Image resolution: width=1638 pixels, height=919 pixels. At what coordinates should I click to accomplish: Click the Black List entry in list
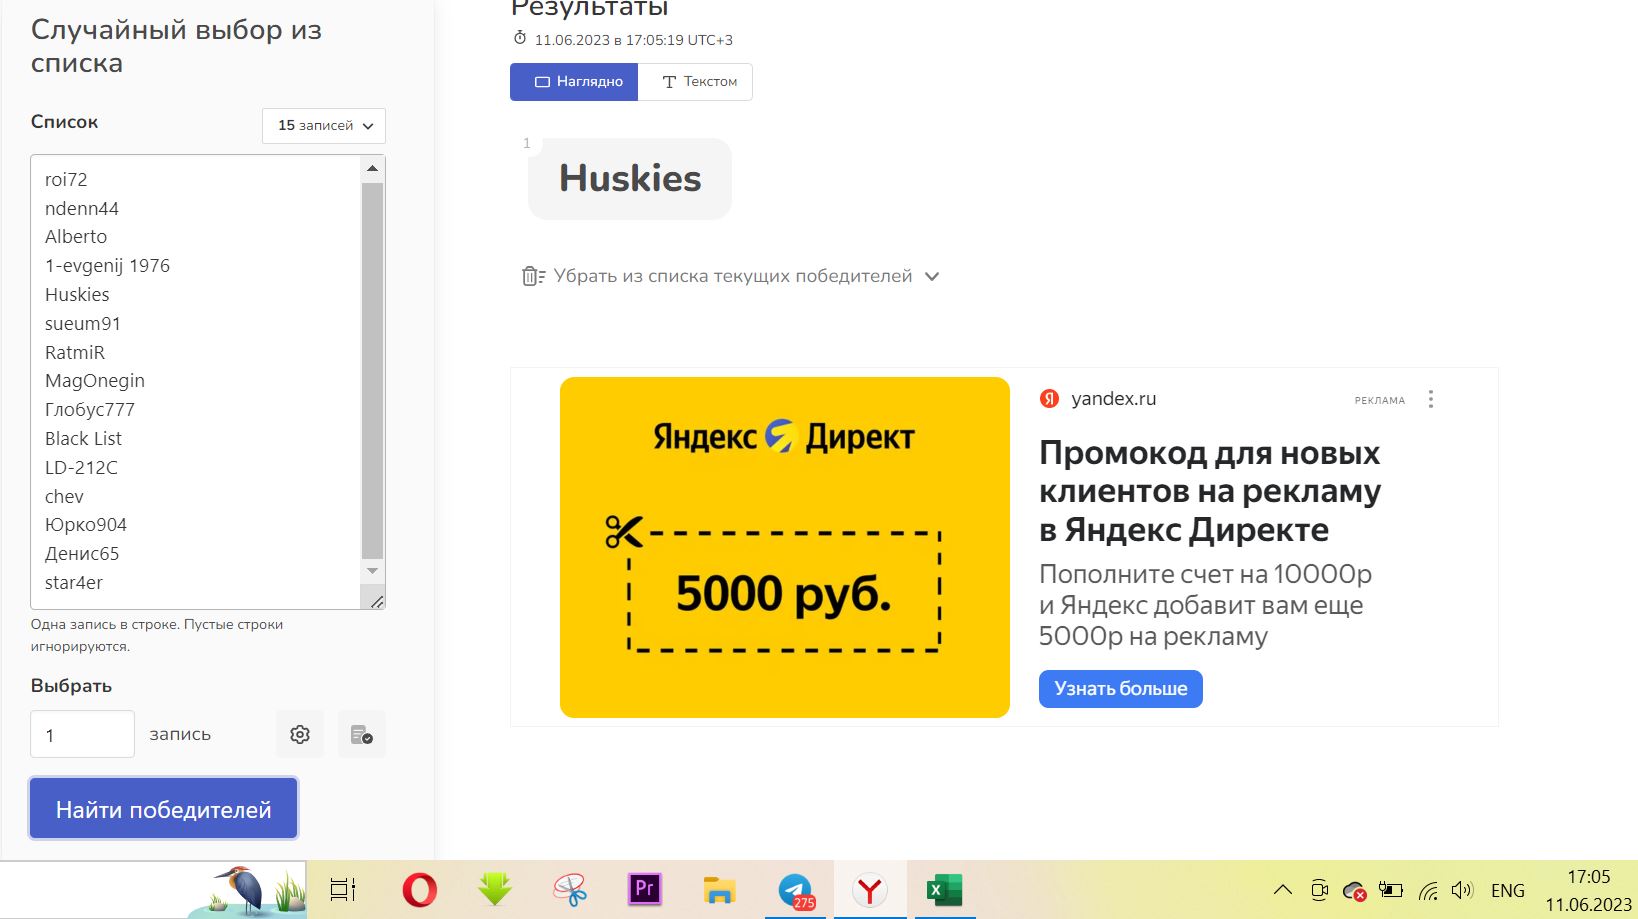click(83, 439)
